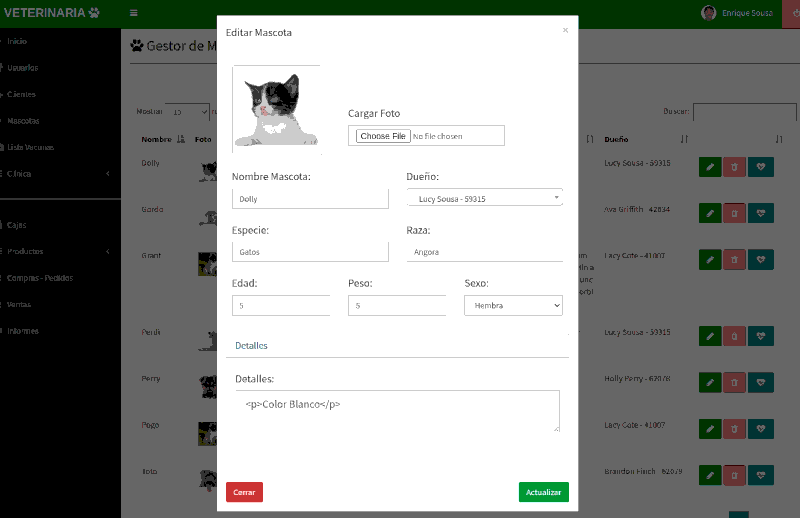Screen dimensions: 800x518
Task: Select the Detalles tab
Action: [251, 346]
